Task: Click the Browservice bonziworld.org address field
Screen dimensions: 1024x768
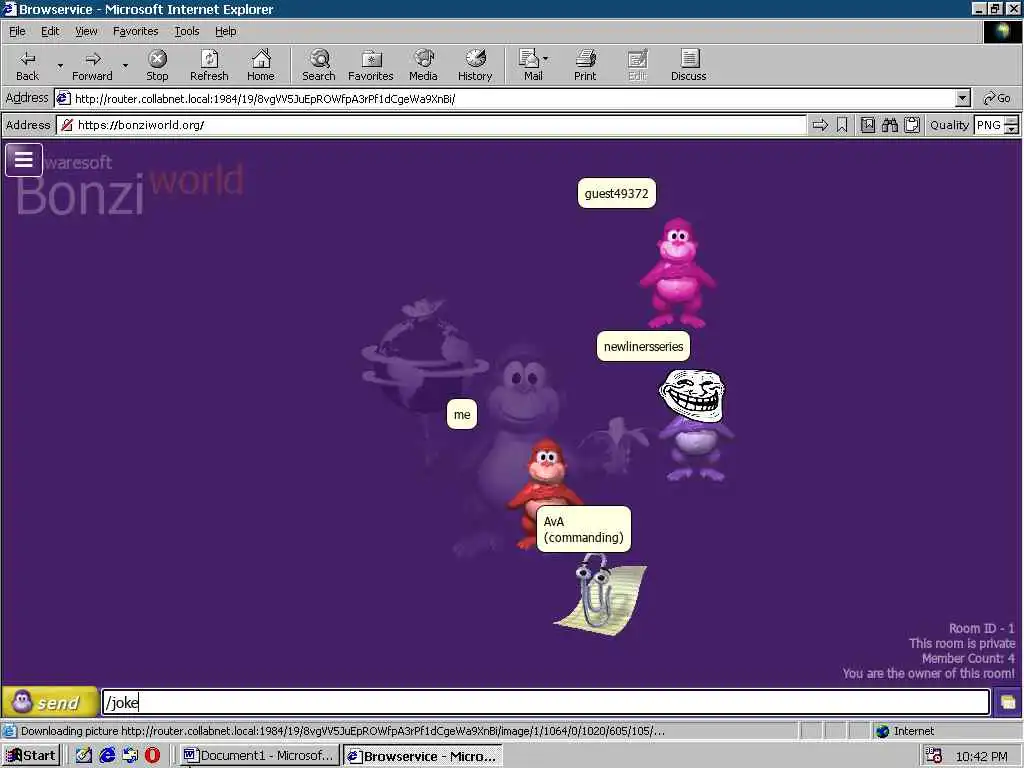Action: pos(431,125)
